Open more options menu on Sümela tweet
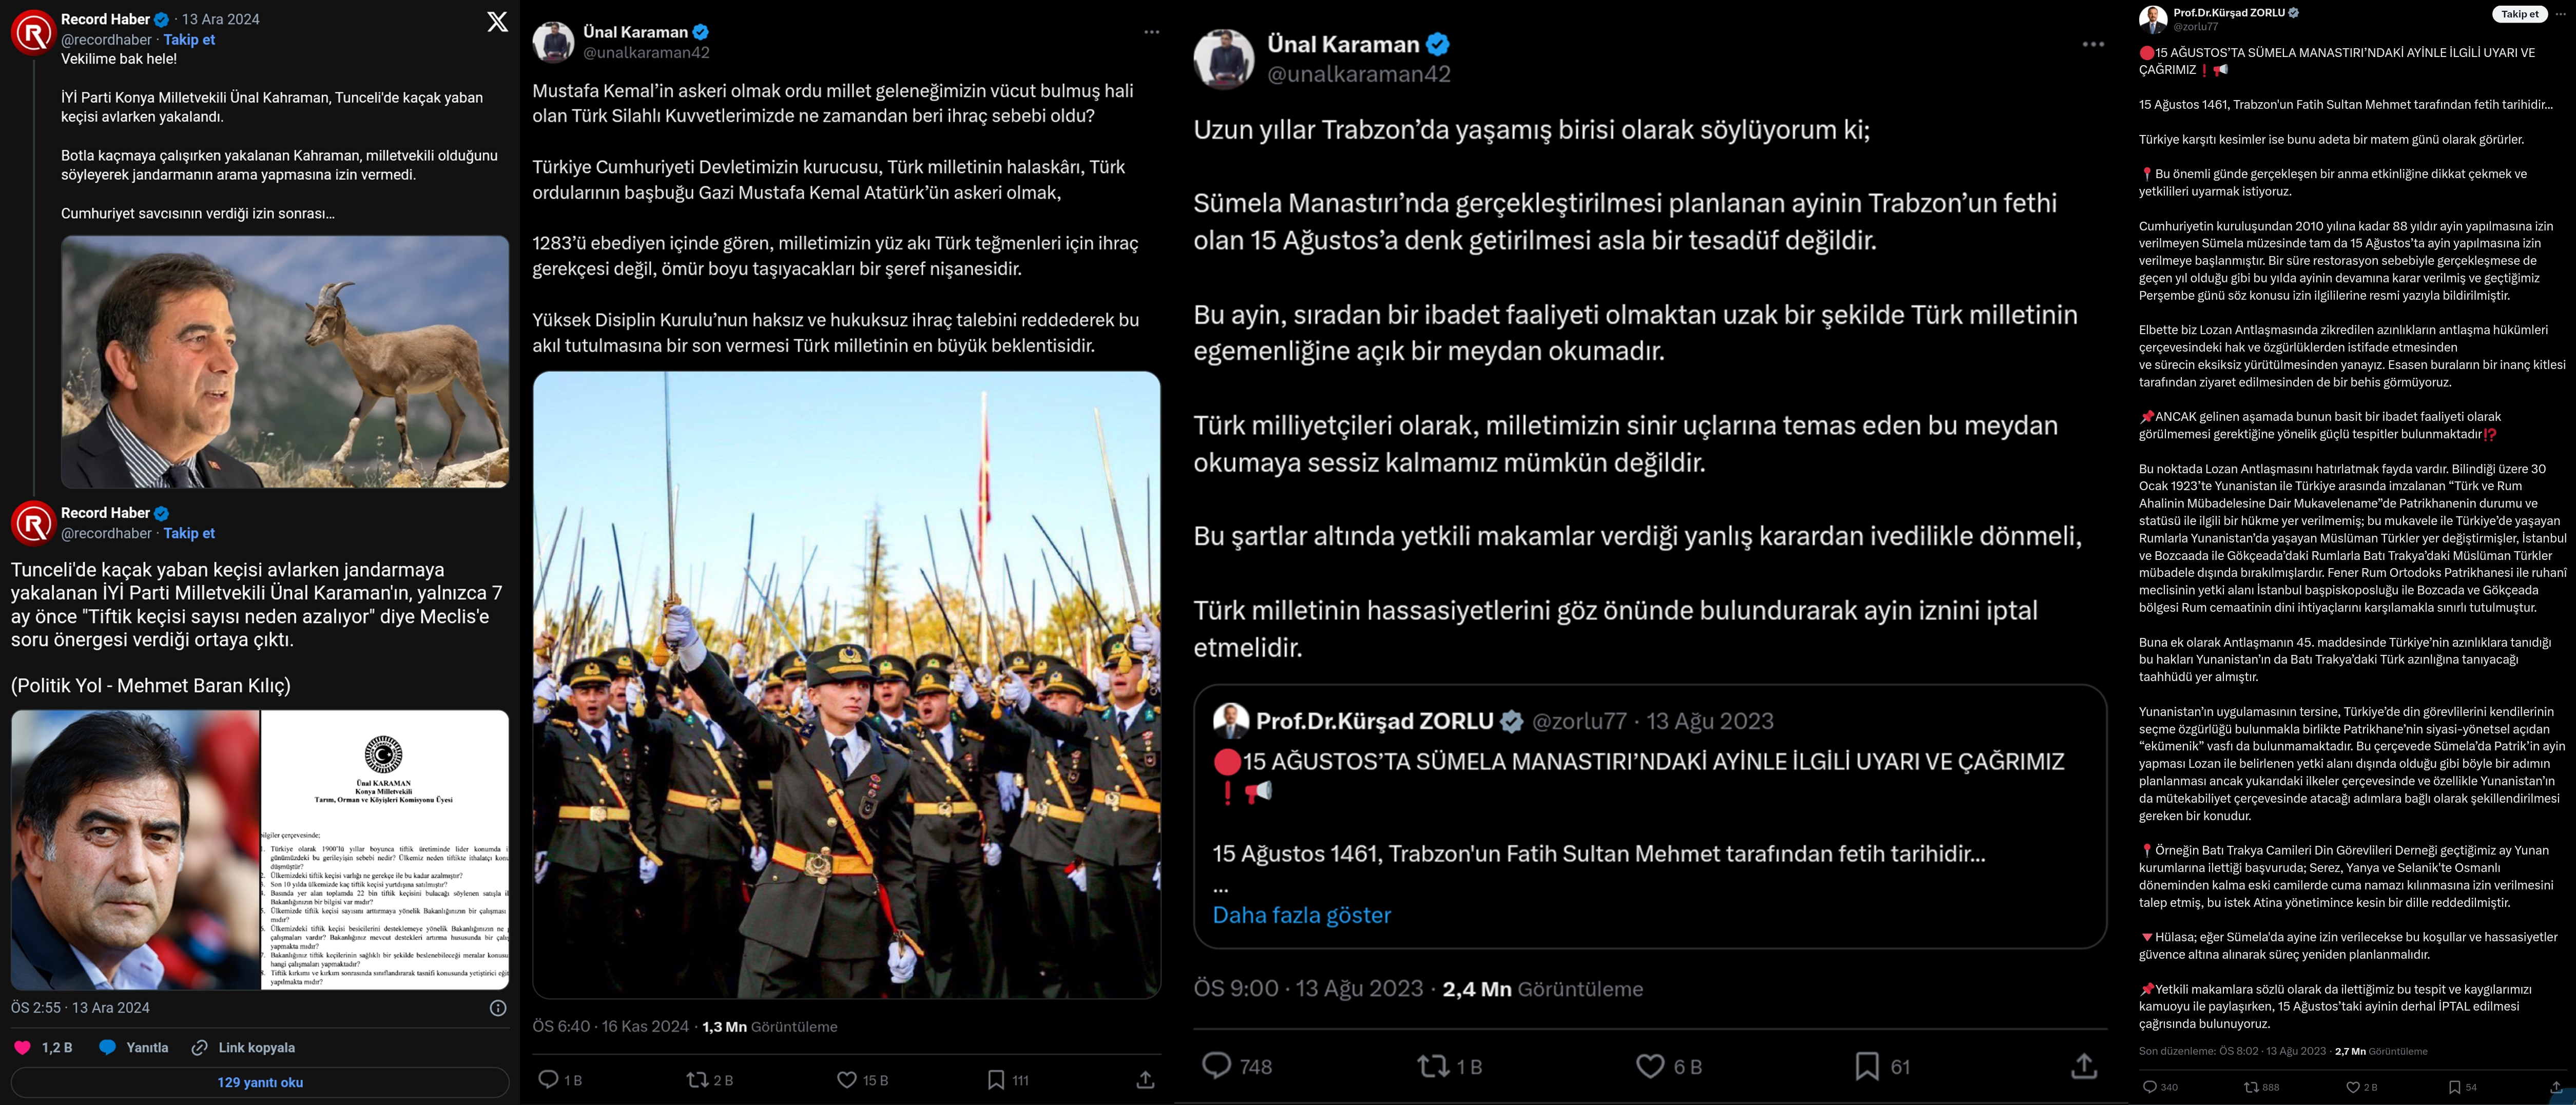The height and width of the screenshot is (1105, 2576). (x=2093, y=45)
